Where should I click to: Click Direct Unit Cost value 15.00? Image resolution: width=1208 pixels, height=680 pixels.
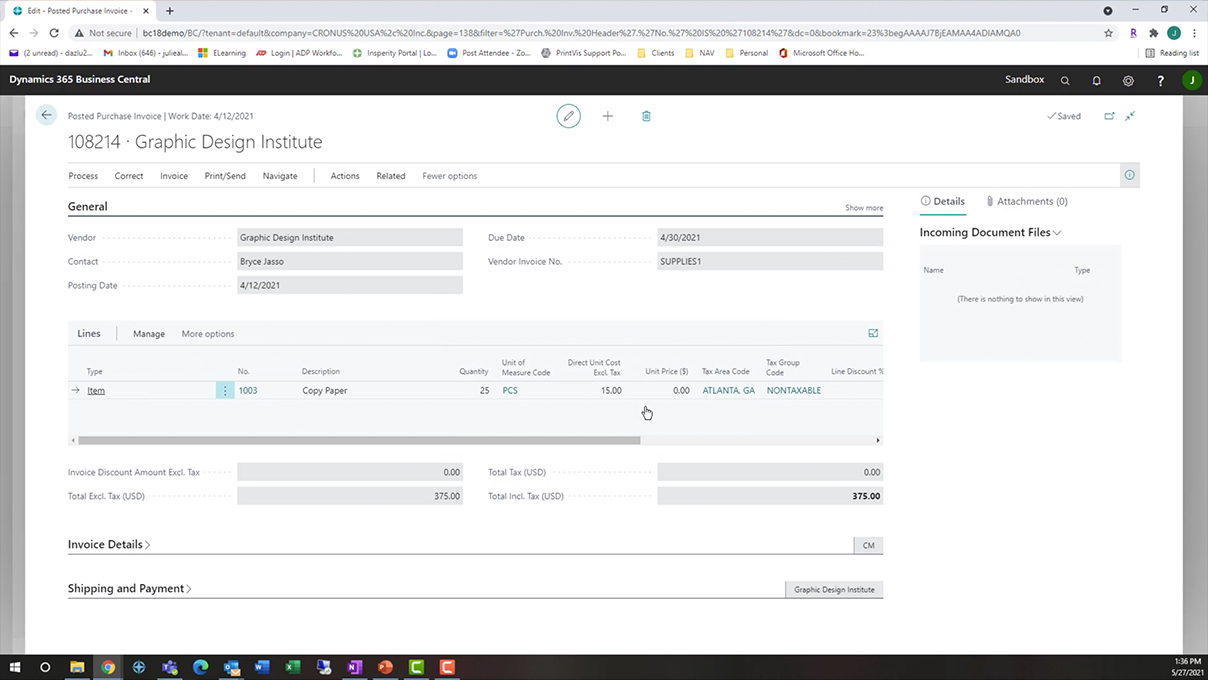point(610,390)
